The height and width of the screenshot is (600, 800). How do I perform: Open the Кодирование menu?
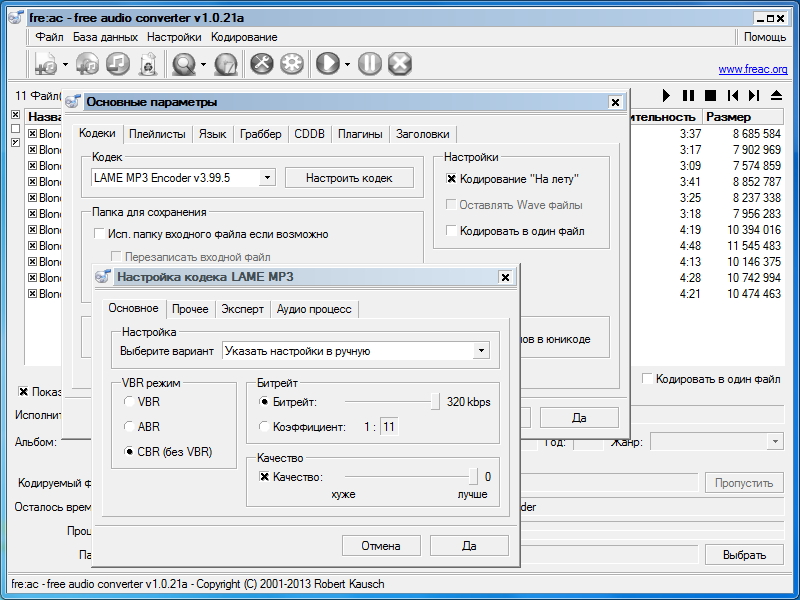[244, 37]
